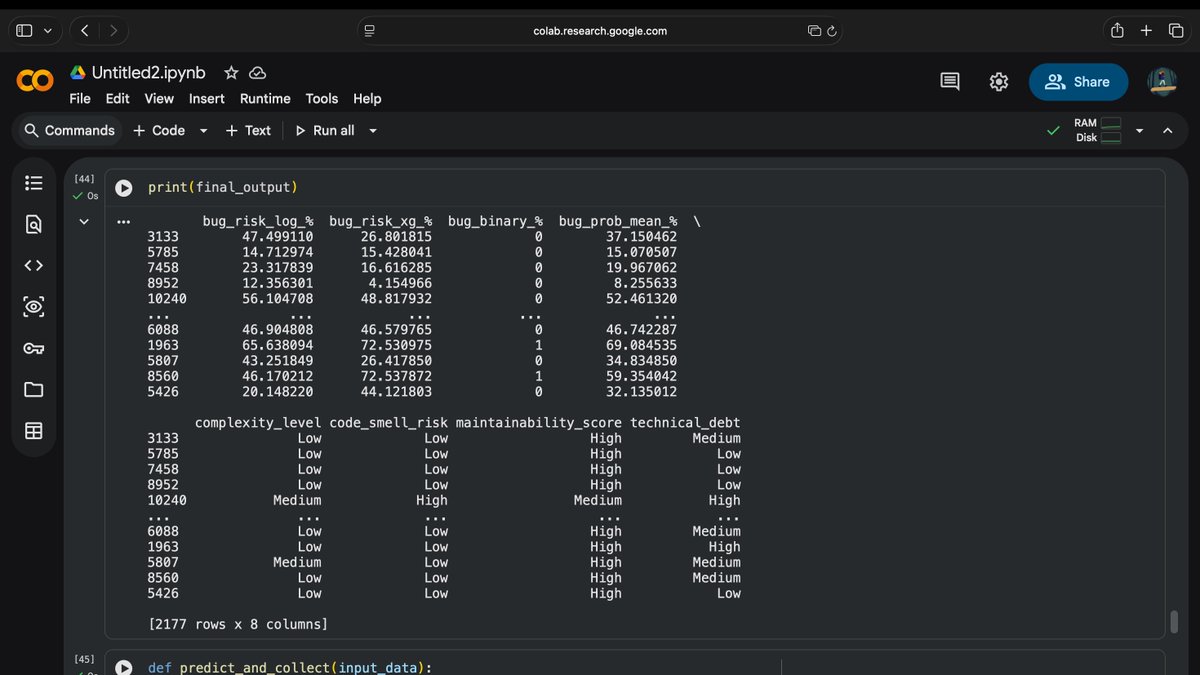Star the Untitled2.ipynb notebook
The width and height of the screenshot is (1200, 675).
tap(231, 73)
